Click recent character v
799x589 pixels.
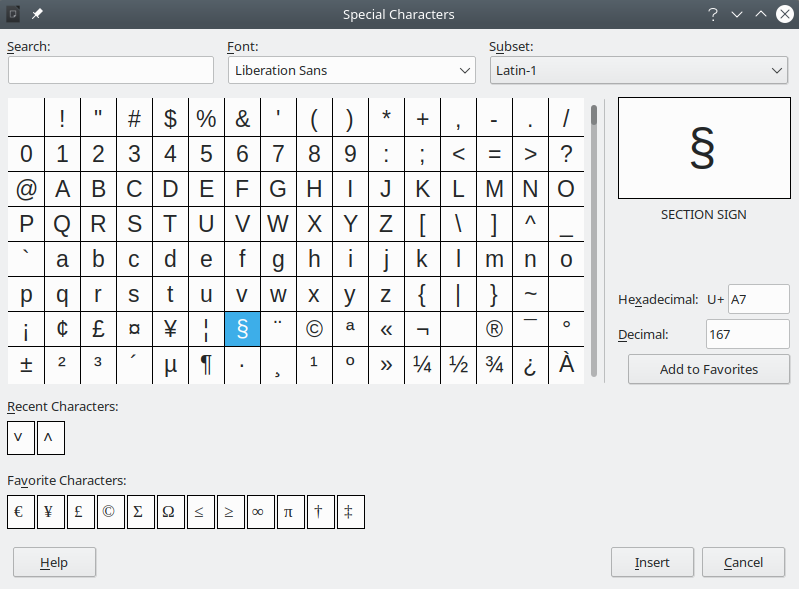pyautogui.click(x=21, y=438)
